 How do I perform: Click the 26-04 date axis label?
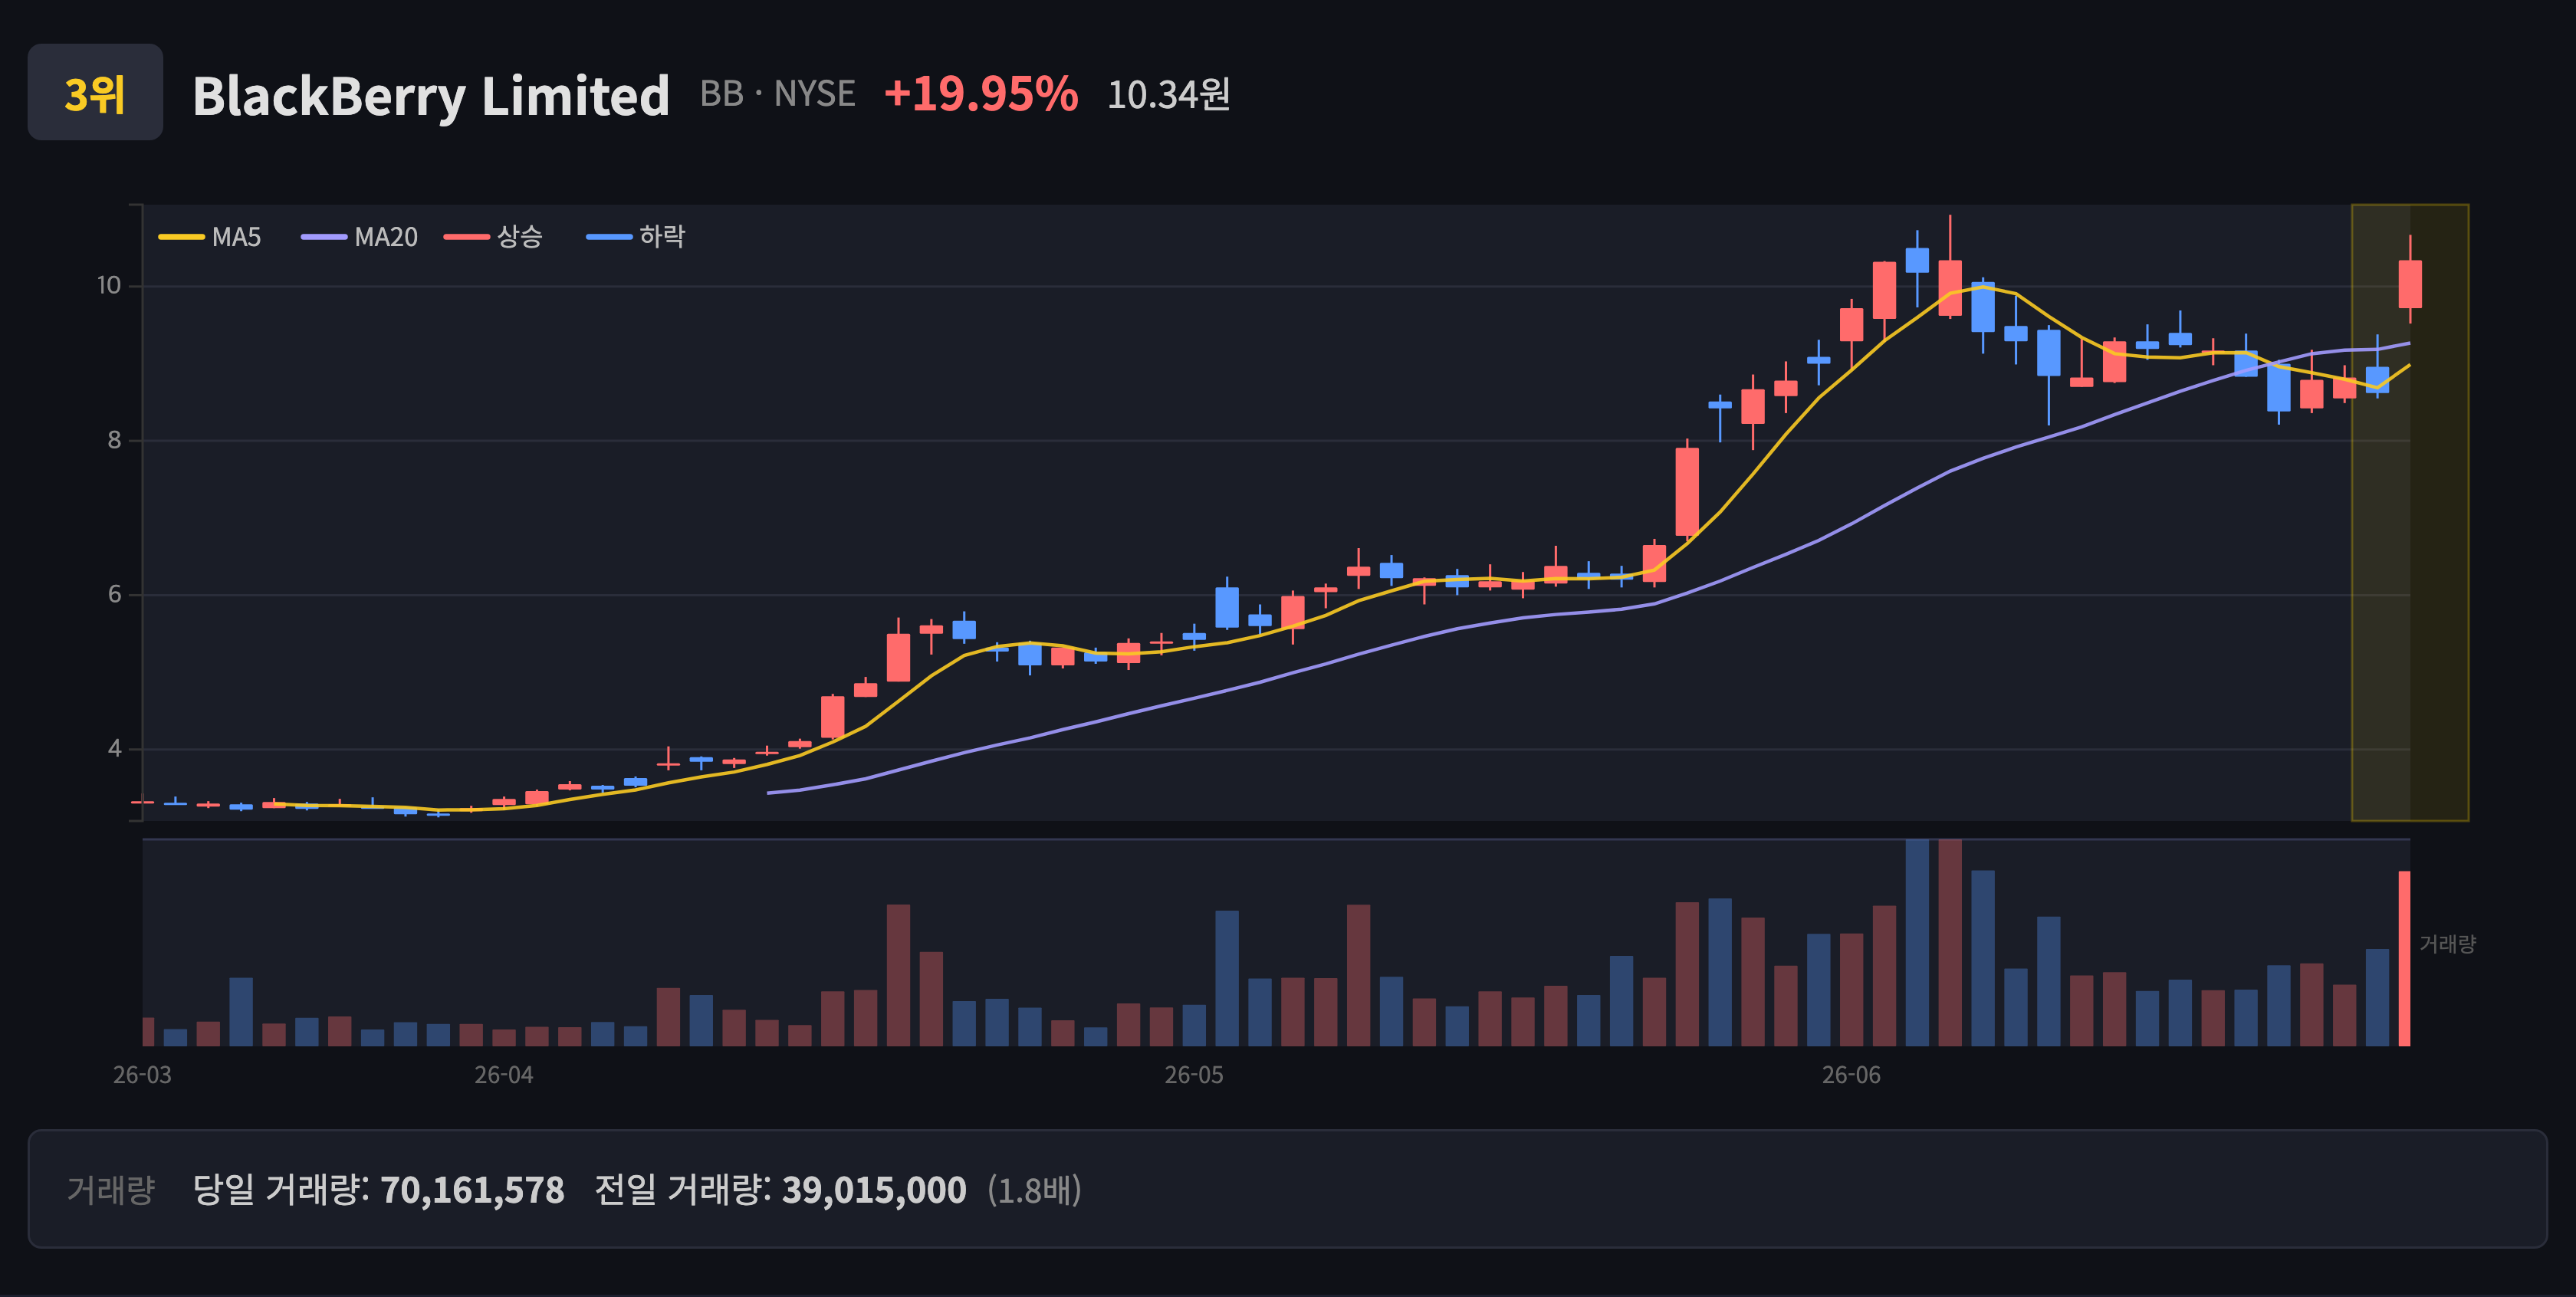pyautogui.click(x=504, y=1075)
